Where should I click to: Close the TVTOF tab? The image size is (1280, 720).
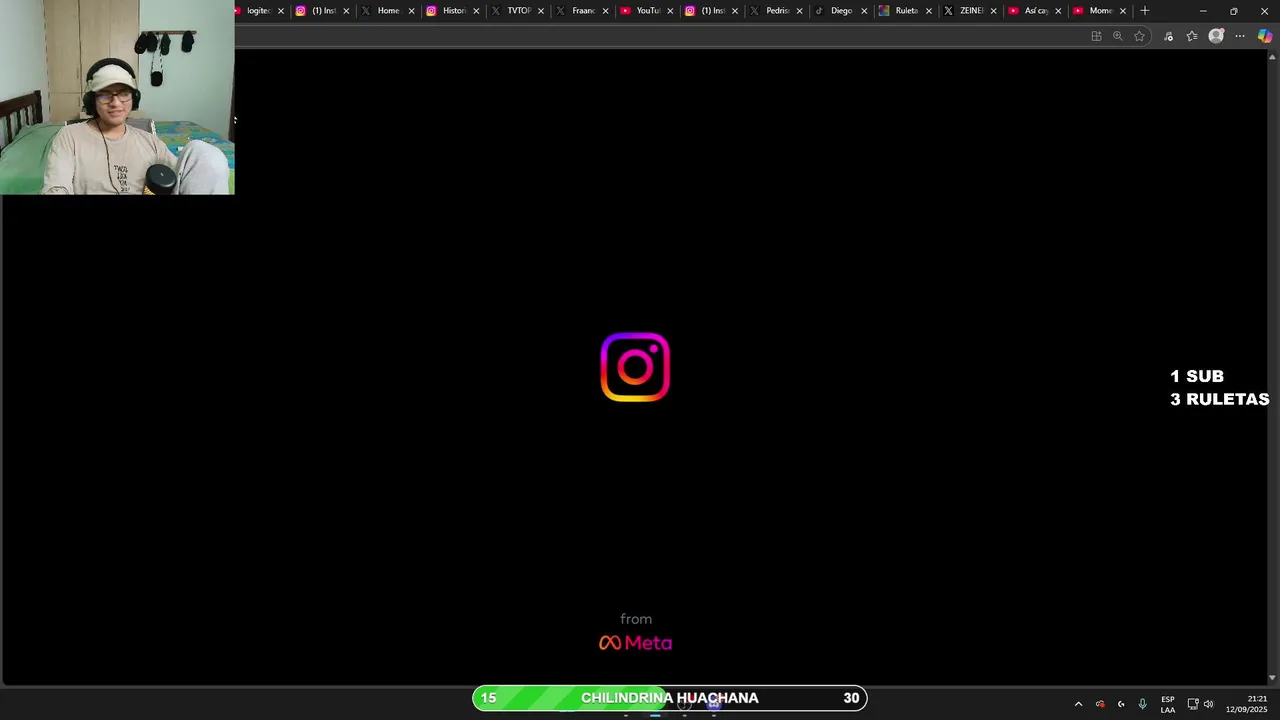(541, 11)
